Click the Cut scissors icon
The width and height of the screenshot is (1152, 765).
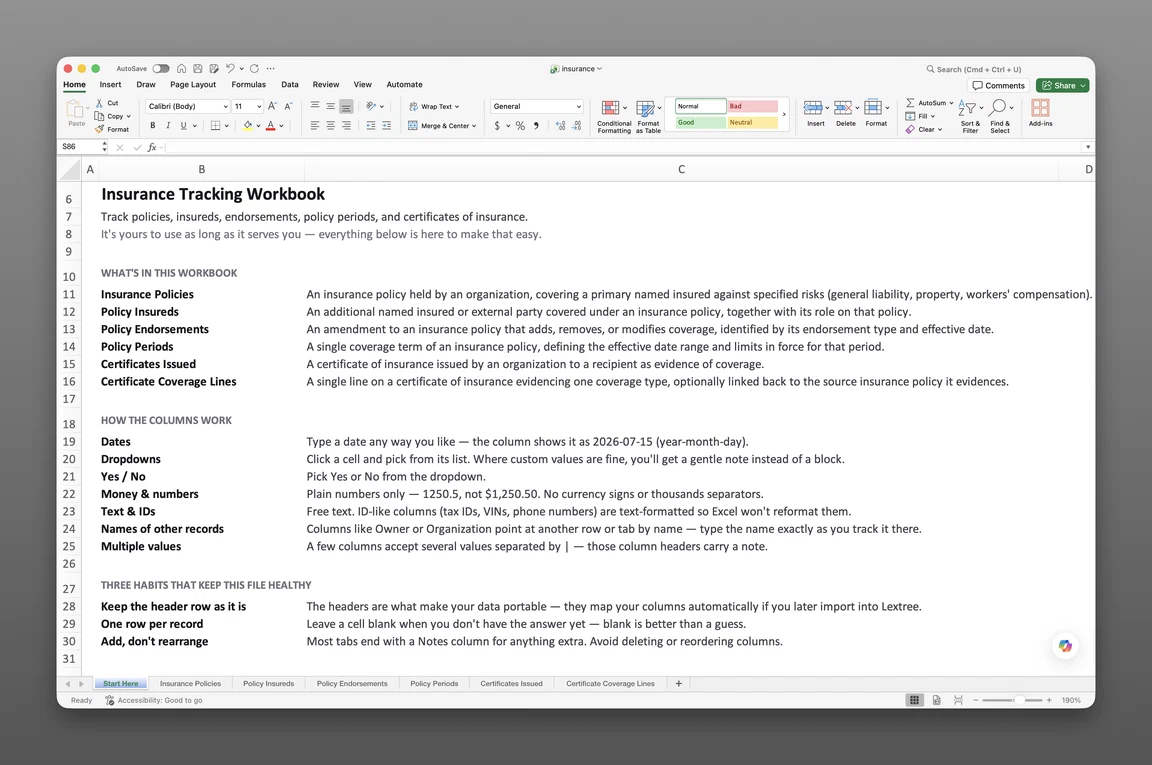click(99, 103)
